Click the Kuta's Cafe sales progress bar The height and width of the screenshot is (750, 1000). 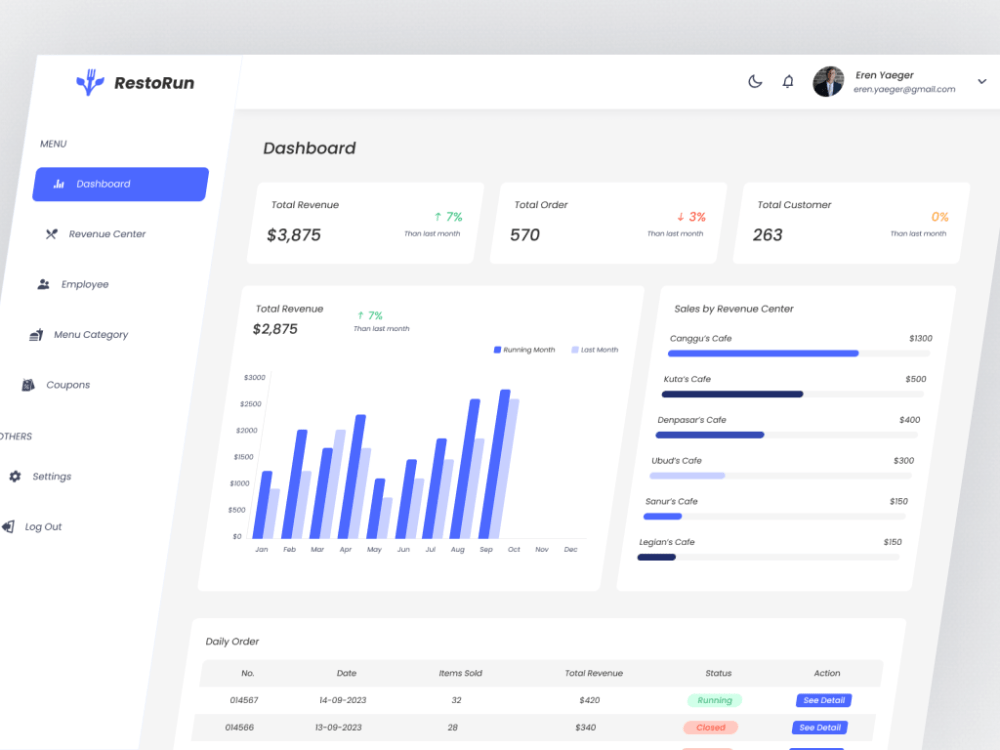click(793, 394)
